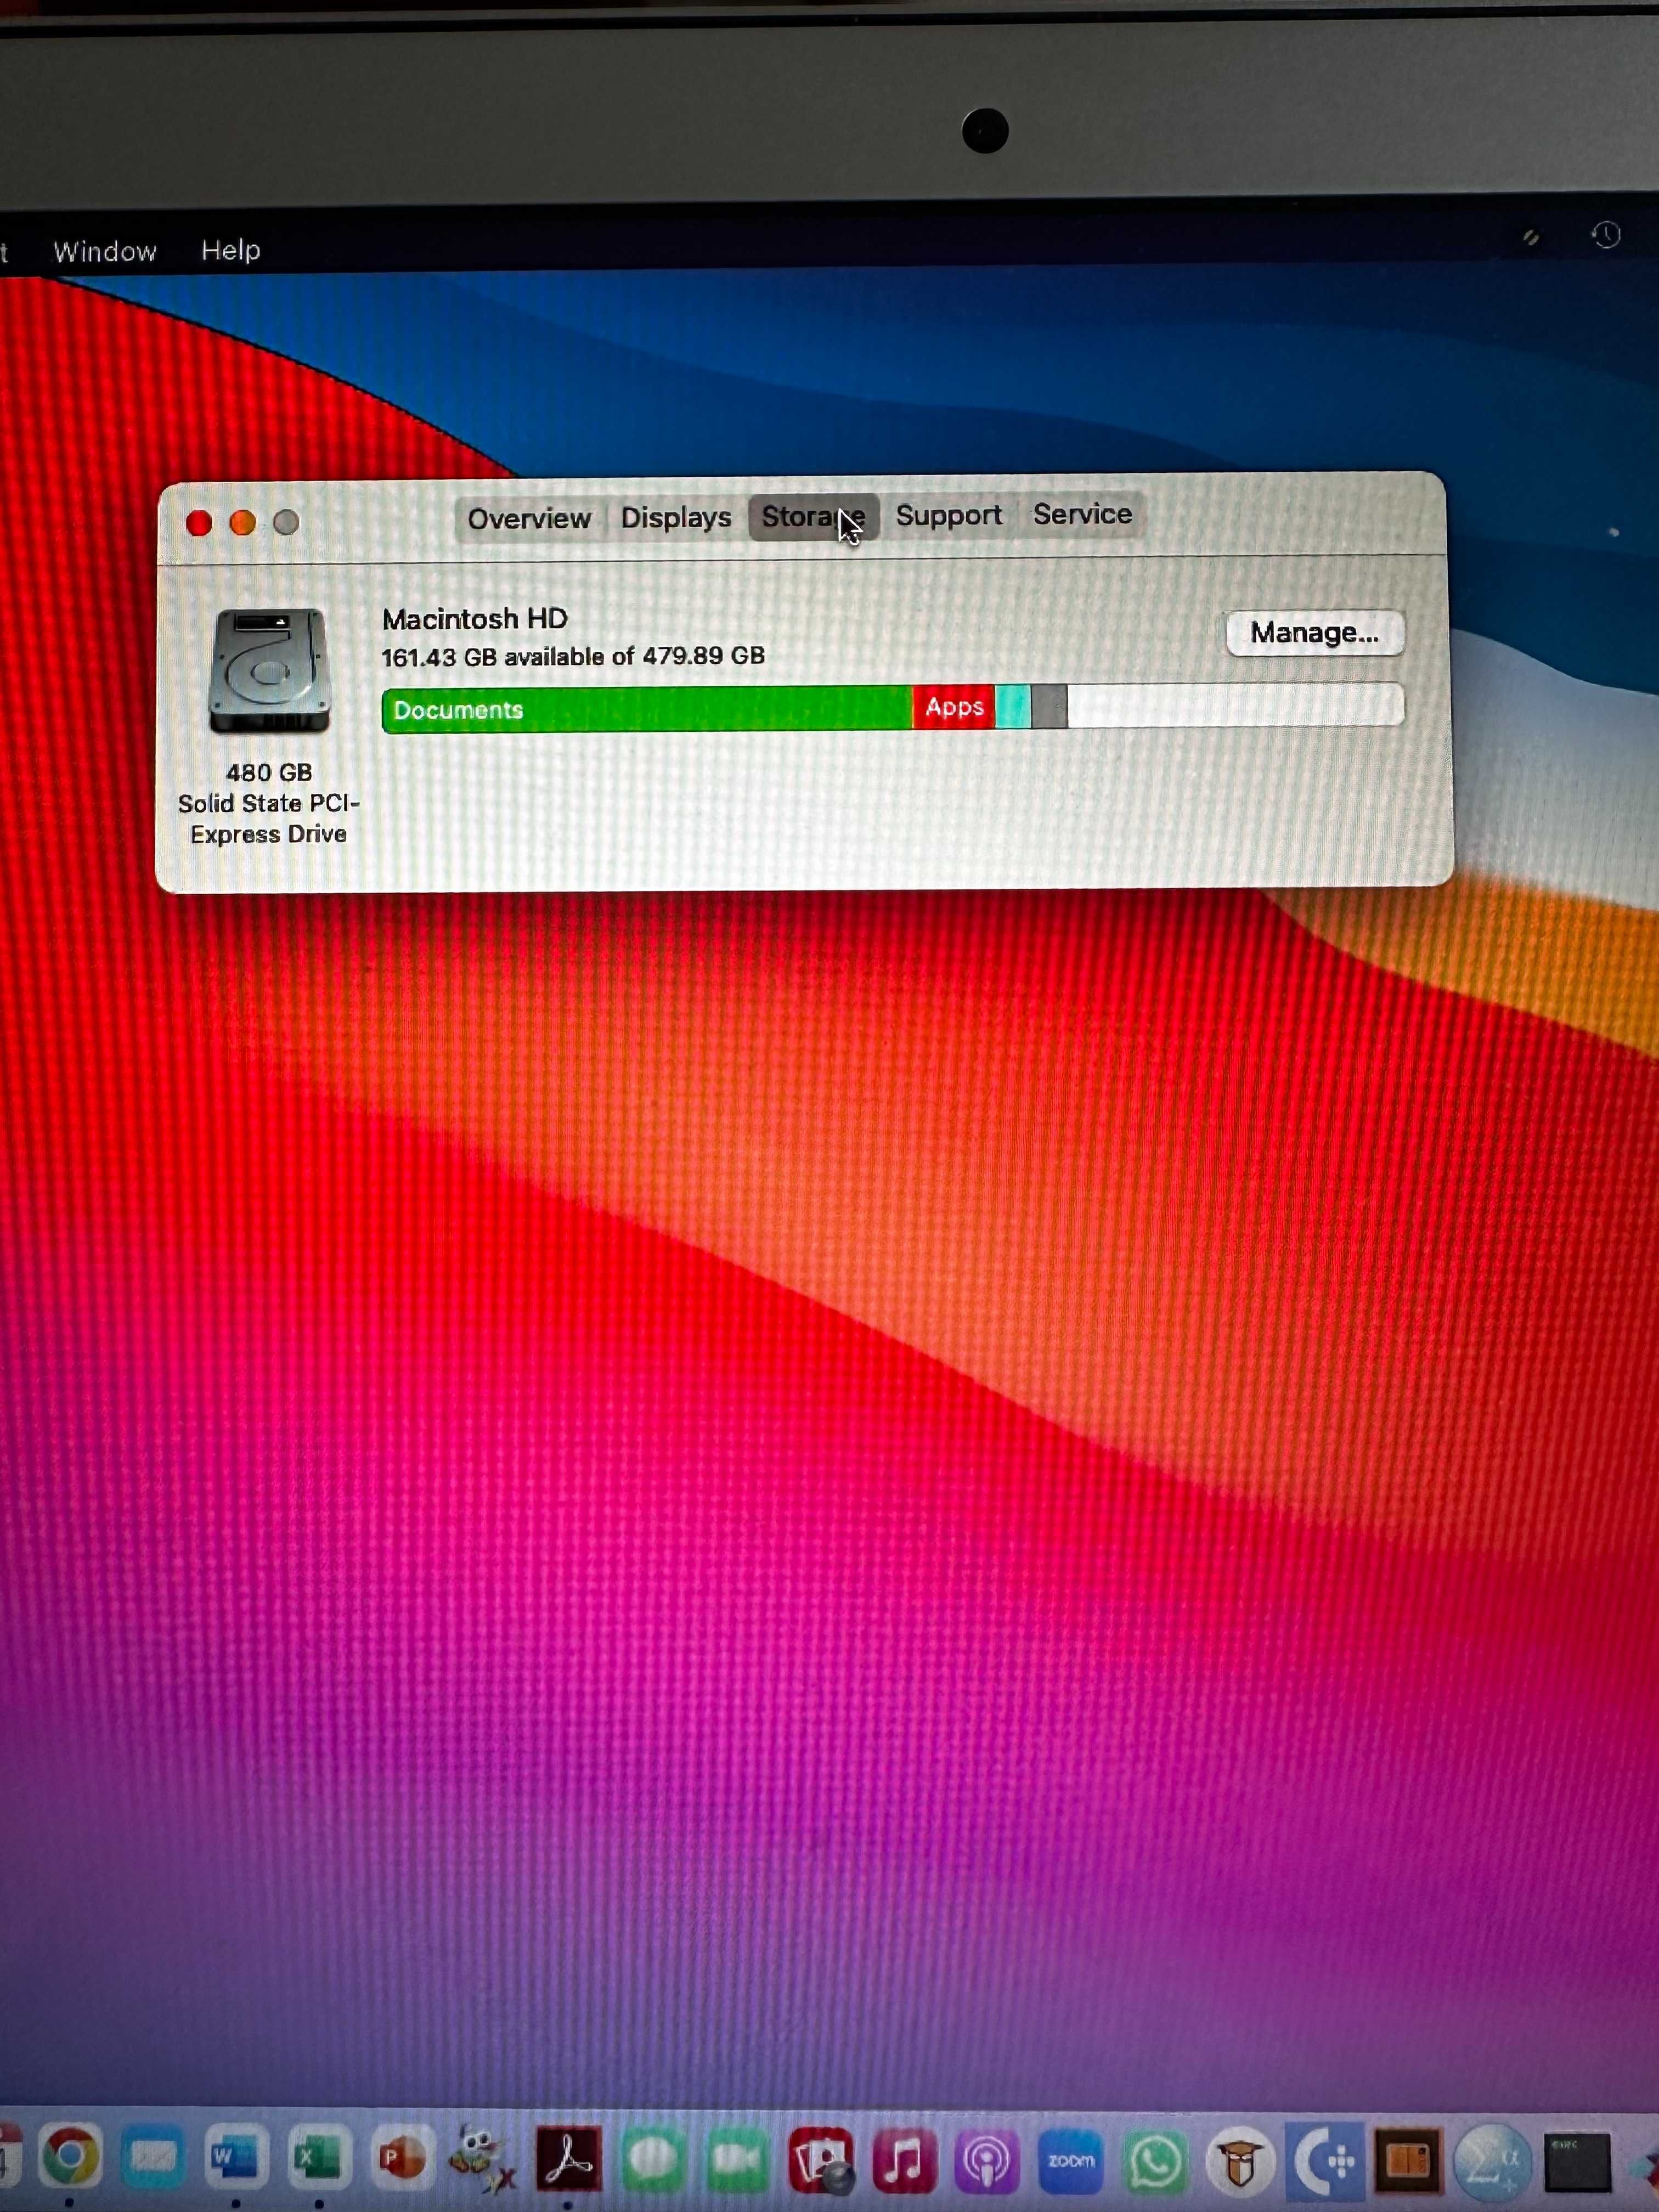1659x2212 pixels.
Task: Launch PowerPoint from the dock
Action: [x=401, y=2158]
